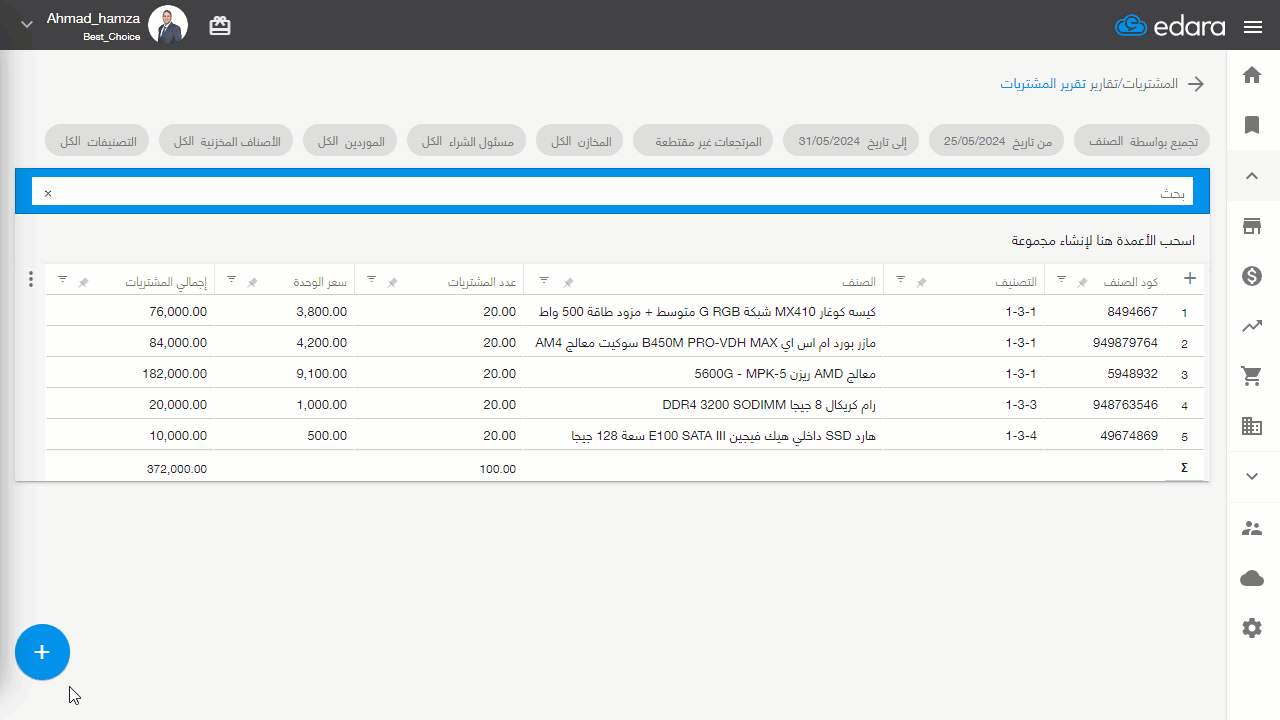Pin the عدد المشتريات column

pos(392,283)
